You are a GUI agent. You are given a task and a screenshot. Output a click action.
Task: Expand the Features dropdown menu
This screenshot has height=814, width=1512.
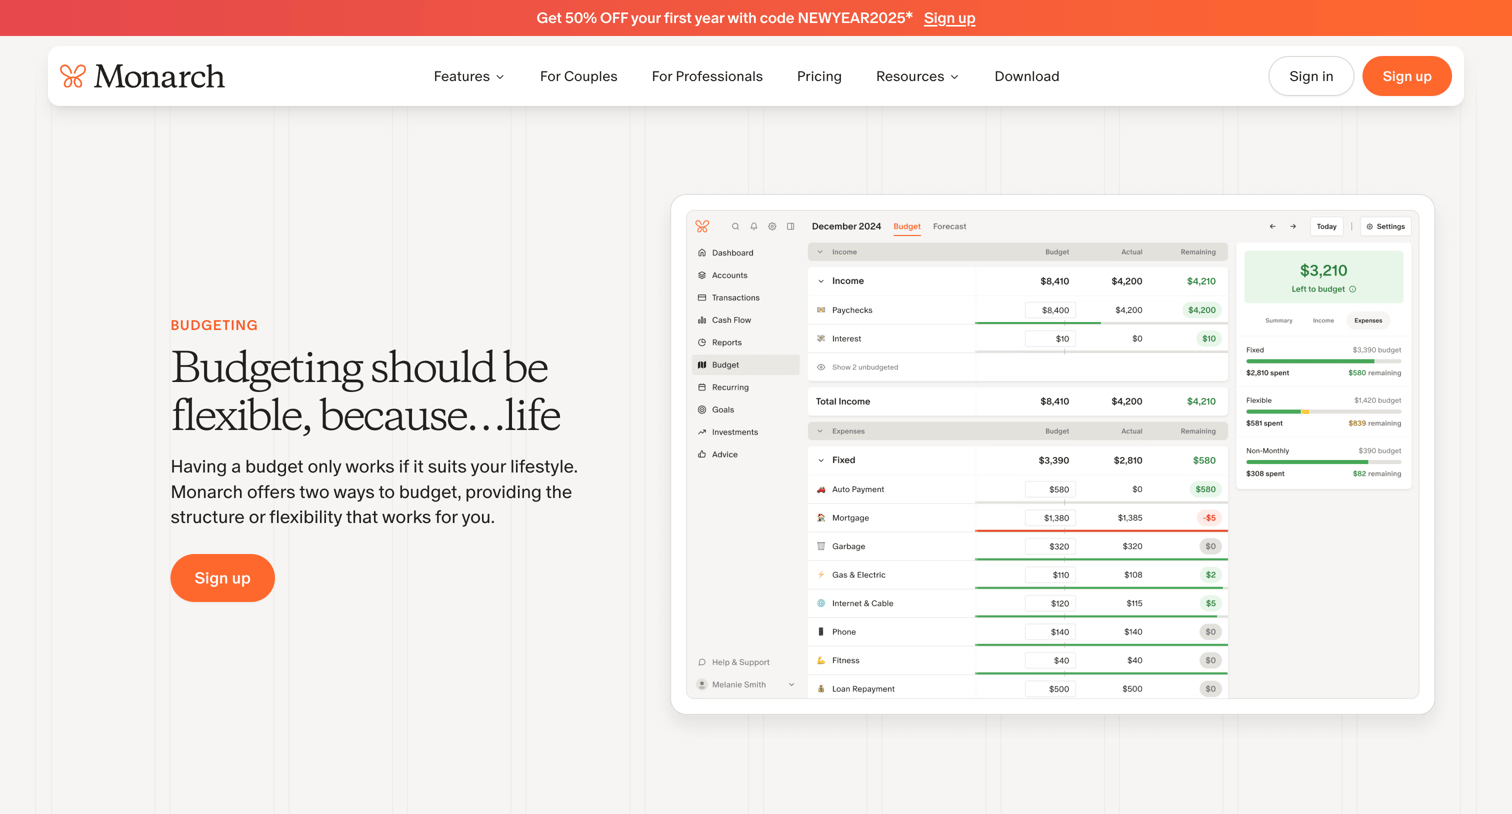[x=469, y=76]
